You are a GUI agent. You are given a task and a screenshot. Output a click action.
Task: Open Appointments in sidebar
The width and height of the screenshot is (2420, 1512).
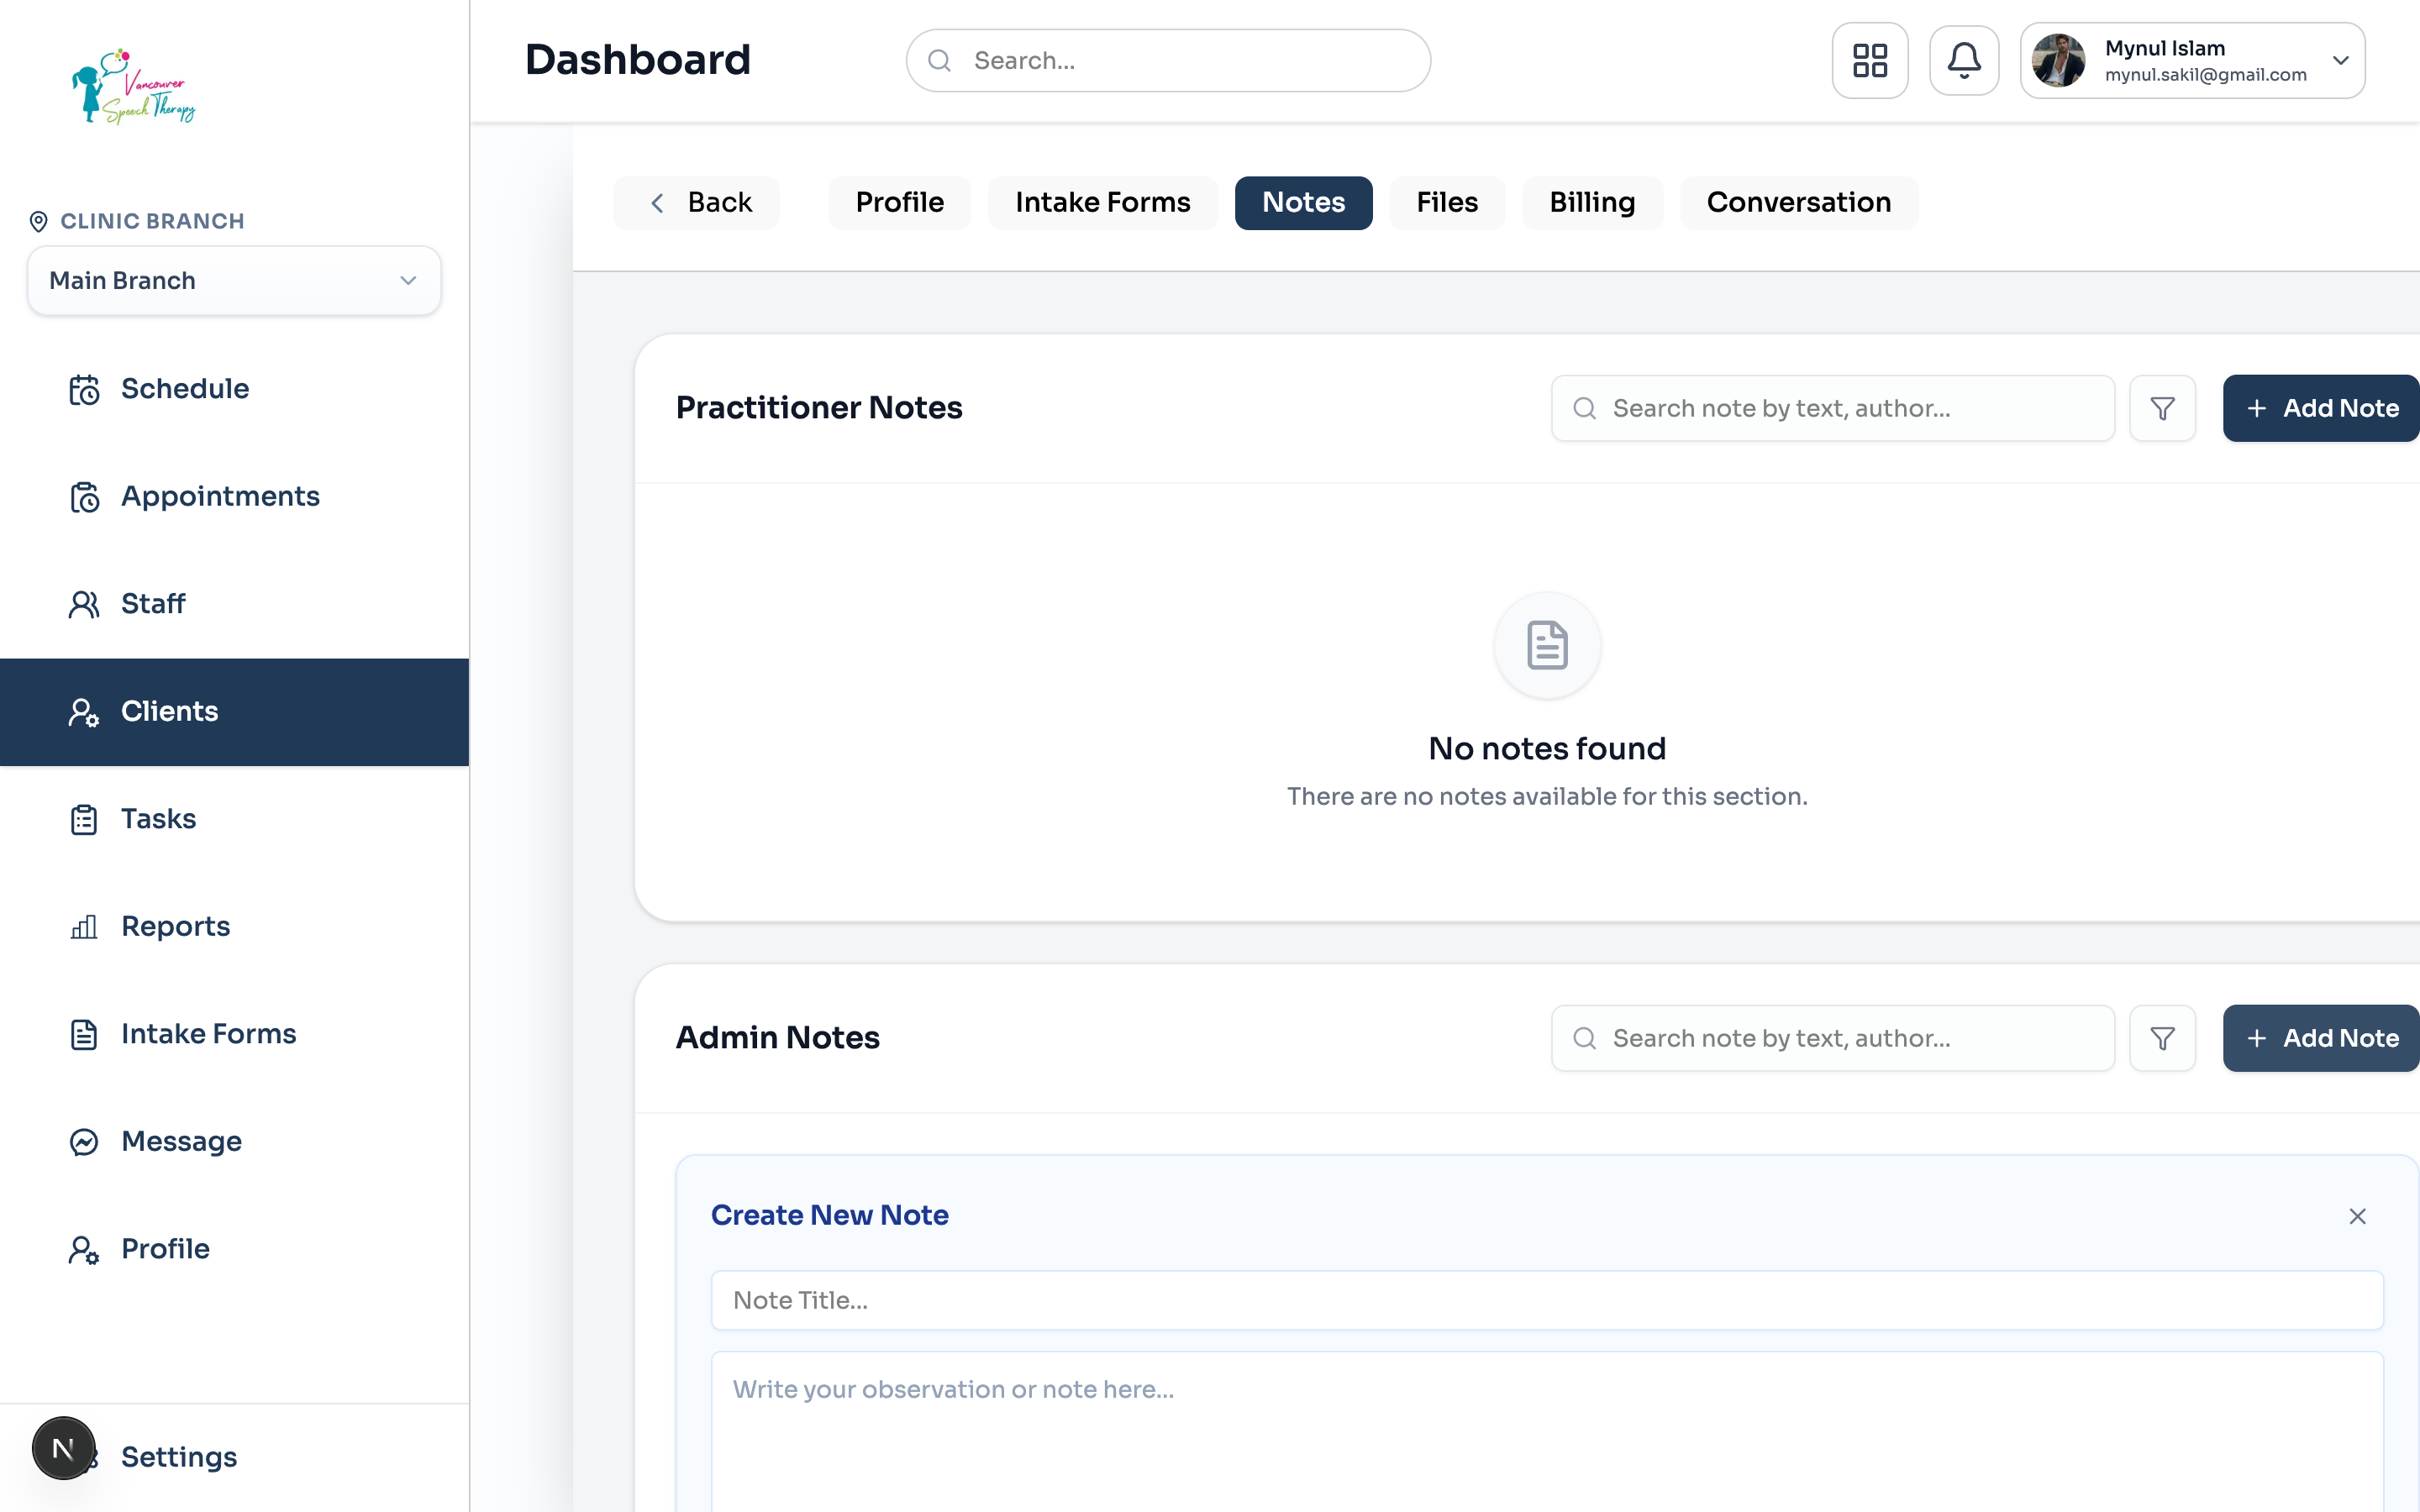[234, 497]
